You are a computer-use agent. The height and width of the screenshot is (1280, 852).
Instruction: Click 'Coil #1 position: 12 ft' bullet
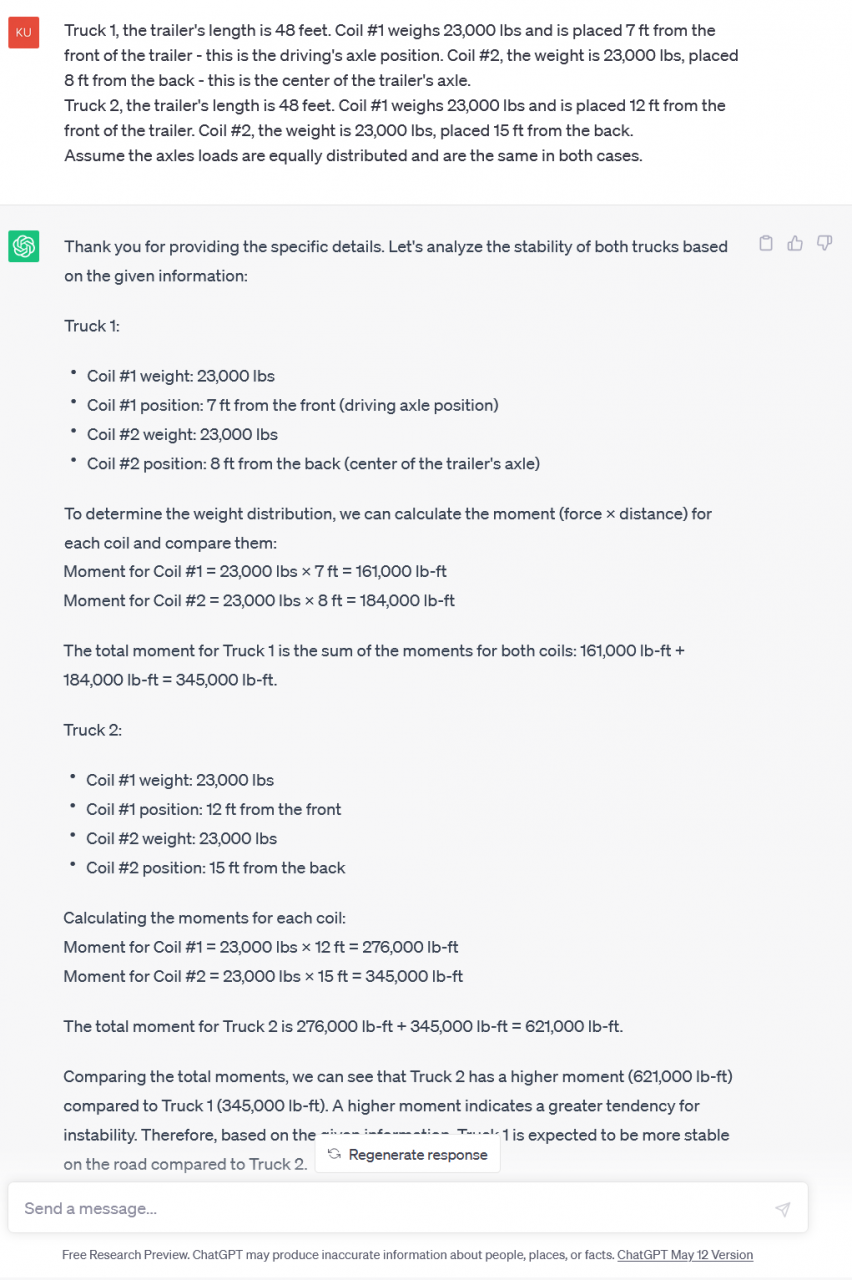tap(213, 809)
